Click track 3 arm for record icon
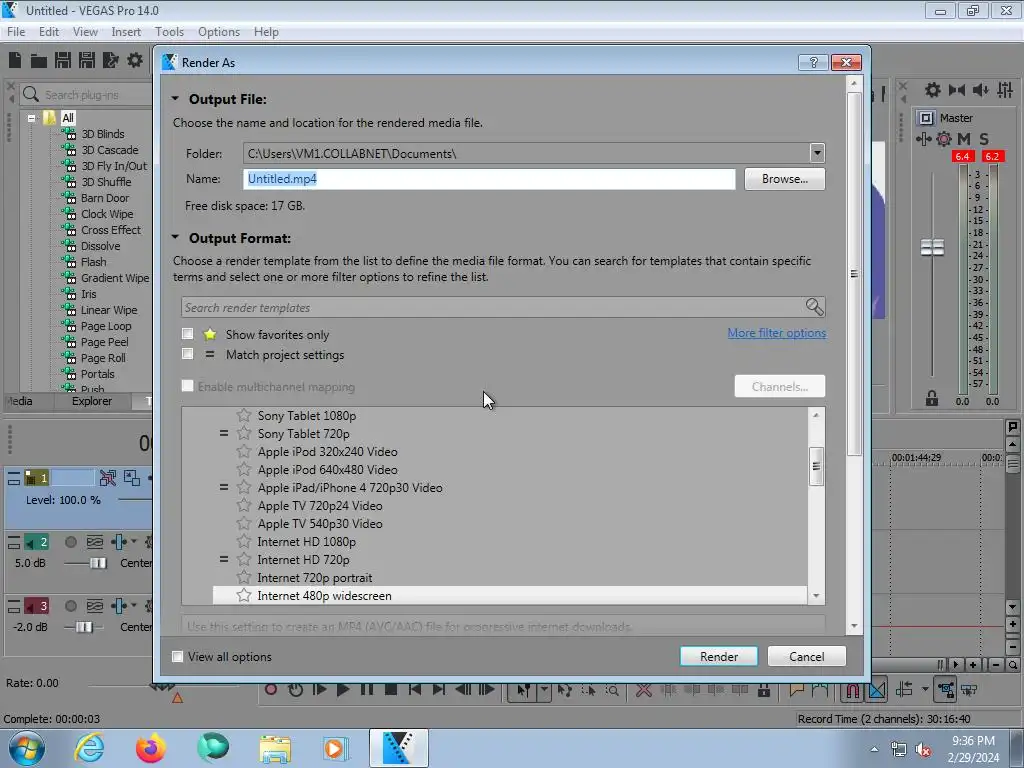The height and width of the screenshot is (768, 1024). coord(71,606)
